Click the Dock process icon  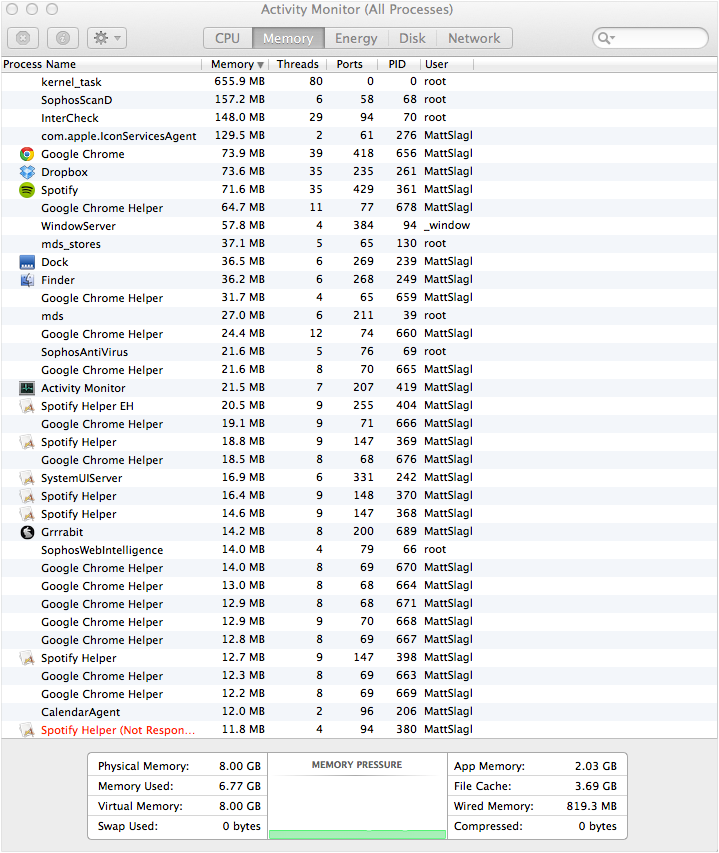(27, 262)
